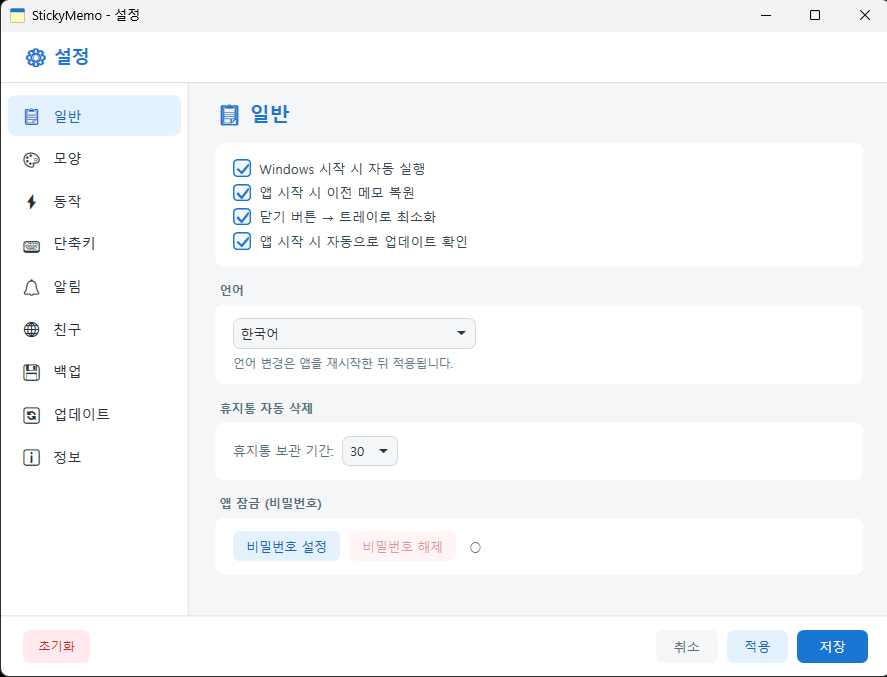Toggle 앱 시작 시 이전 메모 복원 checkbox
887x677 pixels.
tap(242, 193)
